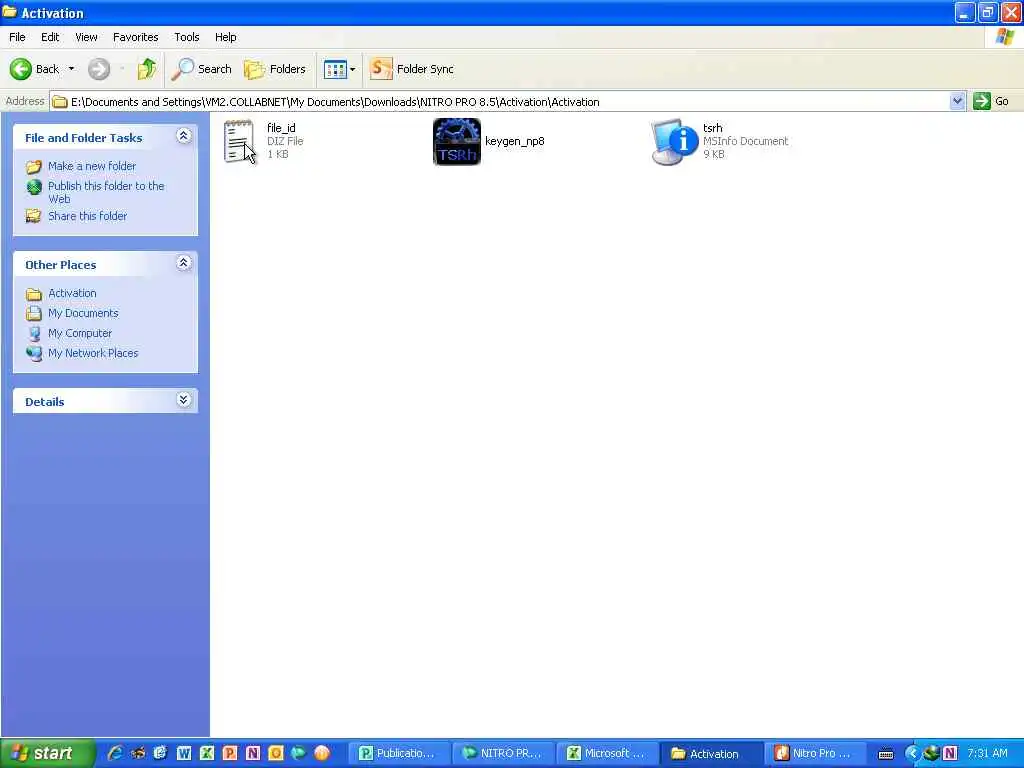This screenshot has height=768, width=1024.
Task: Click the 'file_id' file name text
Action: click(281, 128)
